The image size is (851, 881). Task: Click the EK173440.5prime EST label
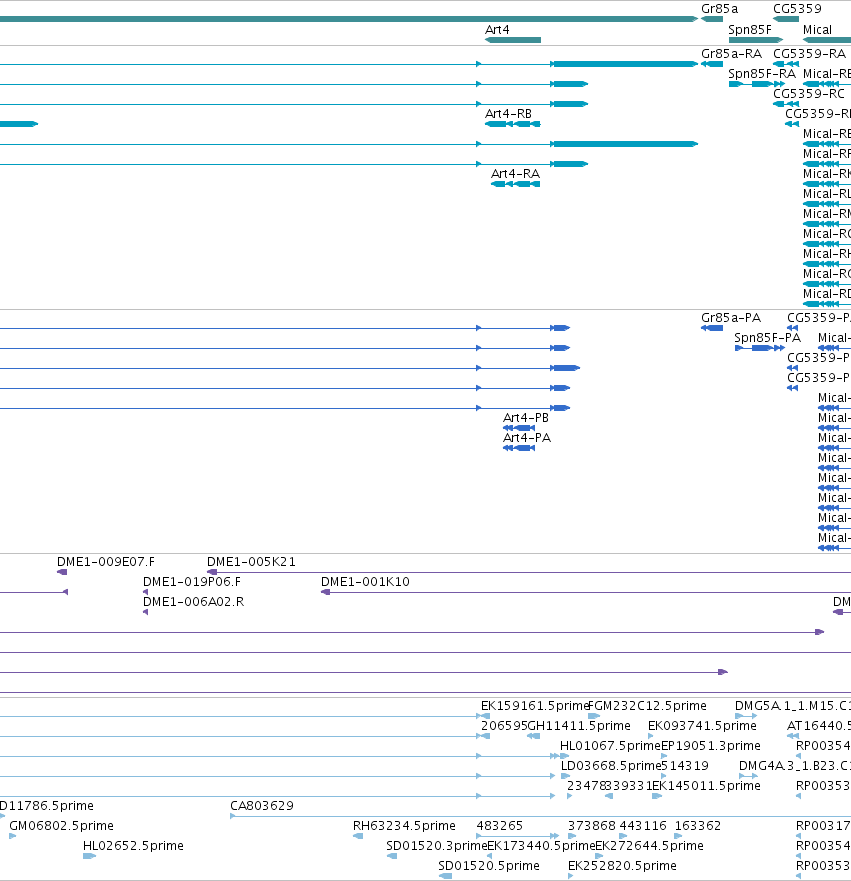click(541, 846)
